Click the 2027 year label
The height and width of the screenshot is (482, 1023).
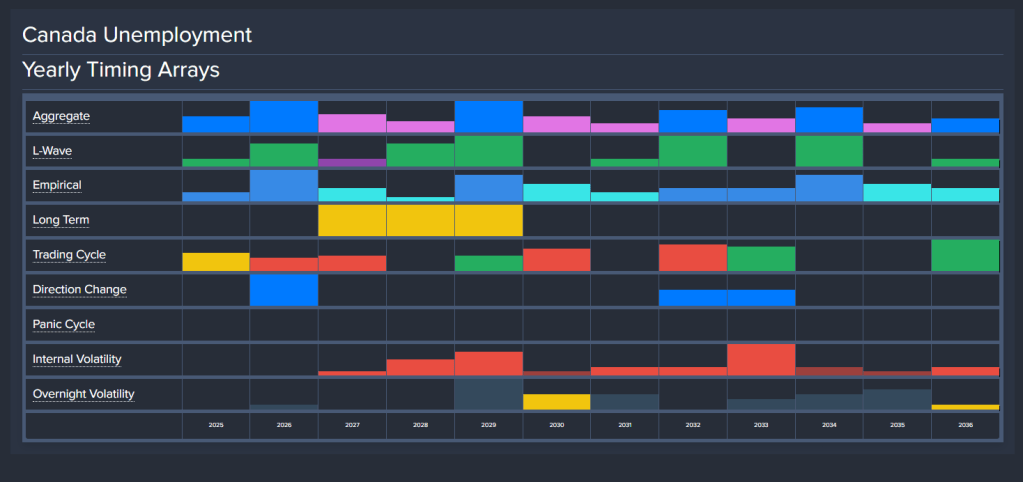pyautogui.click(x=352, y=425)
